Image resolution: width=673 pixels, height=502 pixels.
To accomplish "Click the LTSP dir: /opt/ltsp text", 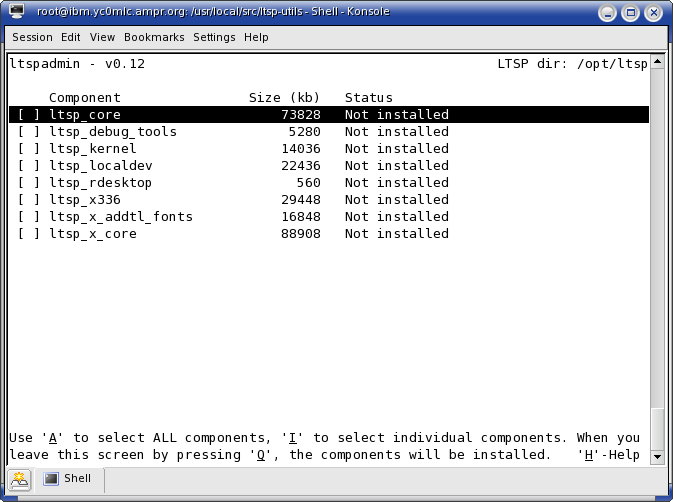I will point(573,64).
